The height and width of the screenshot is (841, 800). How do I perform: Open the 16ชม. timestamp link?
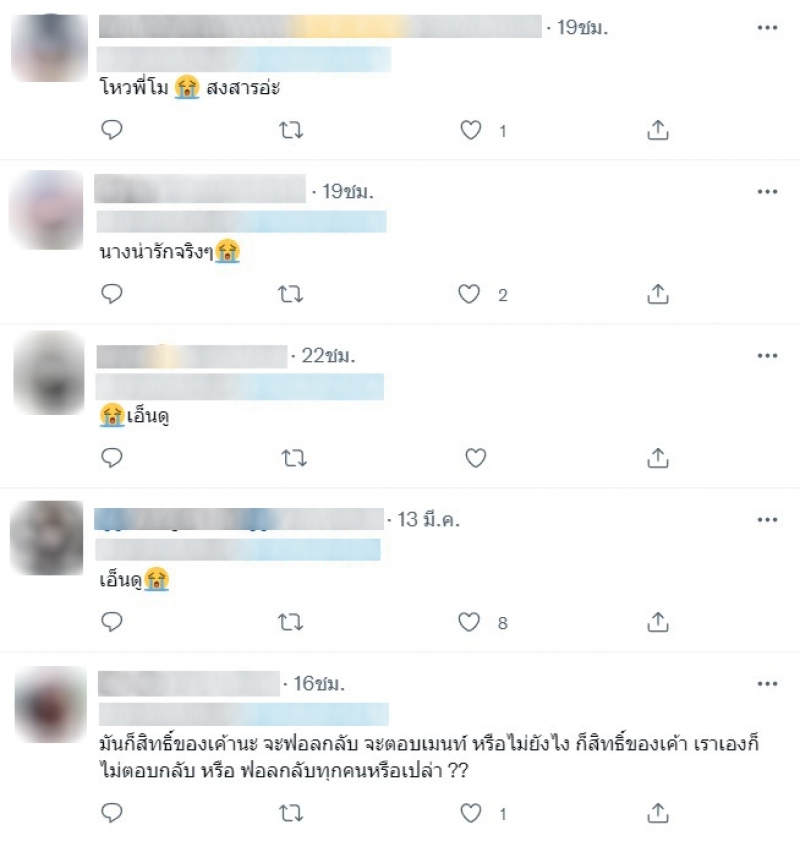tap(318, 683)
